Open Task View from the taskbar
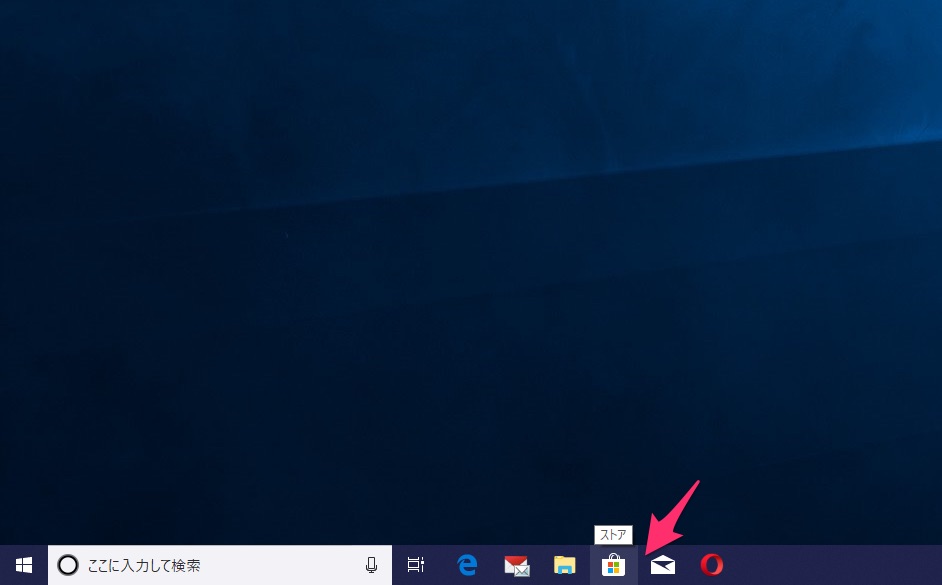Viewport: 942px width, 585px height. click(416, 565)
